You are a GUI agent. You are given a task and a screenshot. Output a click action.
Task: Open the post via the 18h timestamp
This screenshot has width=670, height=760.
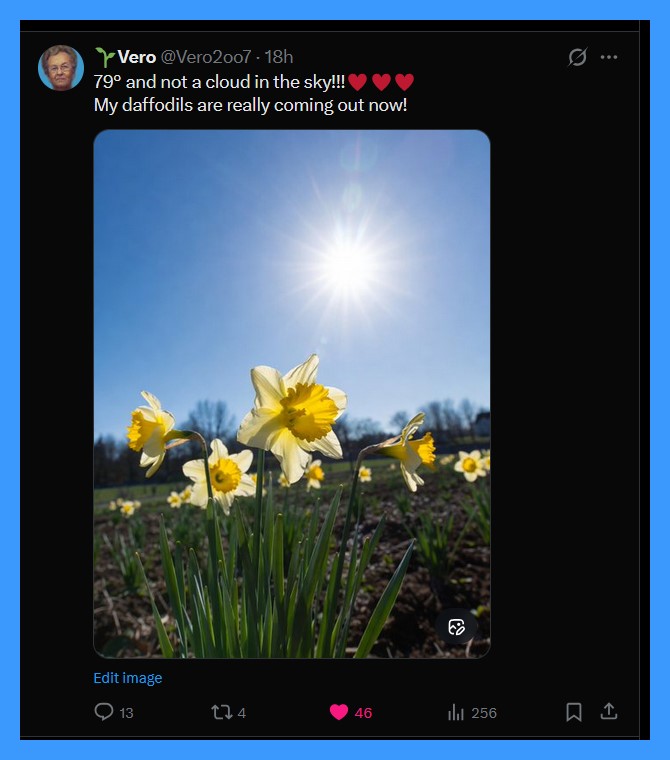pos(279,57)
